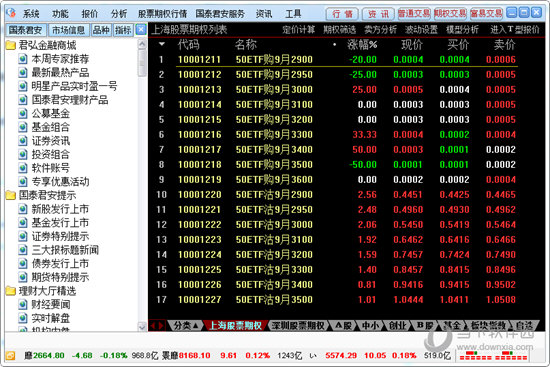Open the 系统 menu

tap(31, 14)
